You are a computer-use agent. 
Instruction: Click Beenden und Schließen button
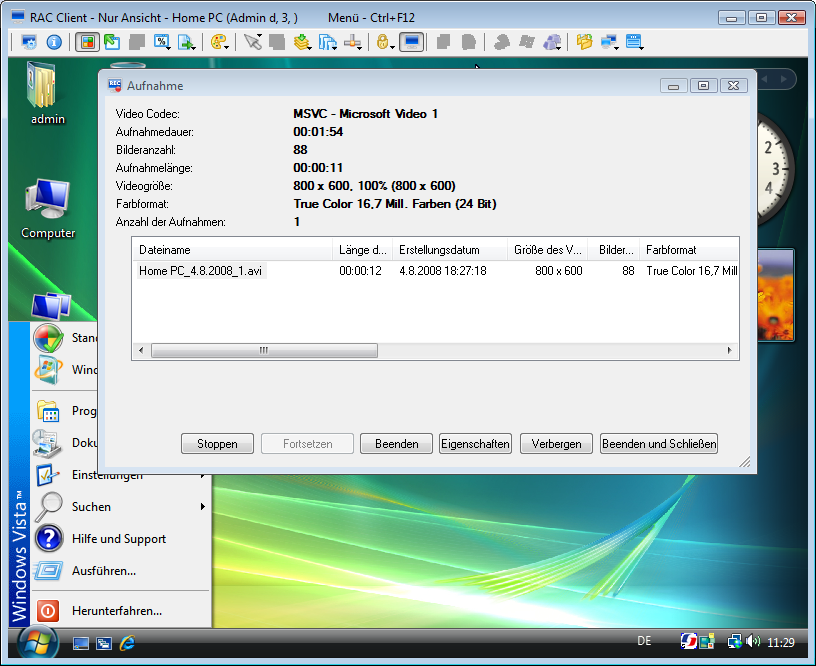659,444
